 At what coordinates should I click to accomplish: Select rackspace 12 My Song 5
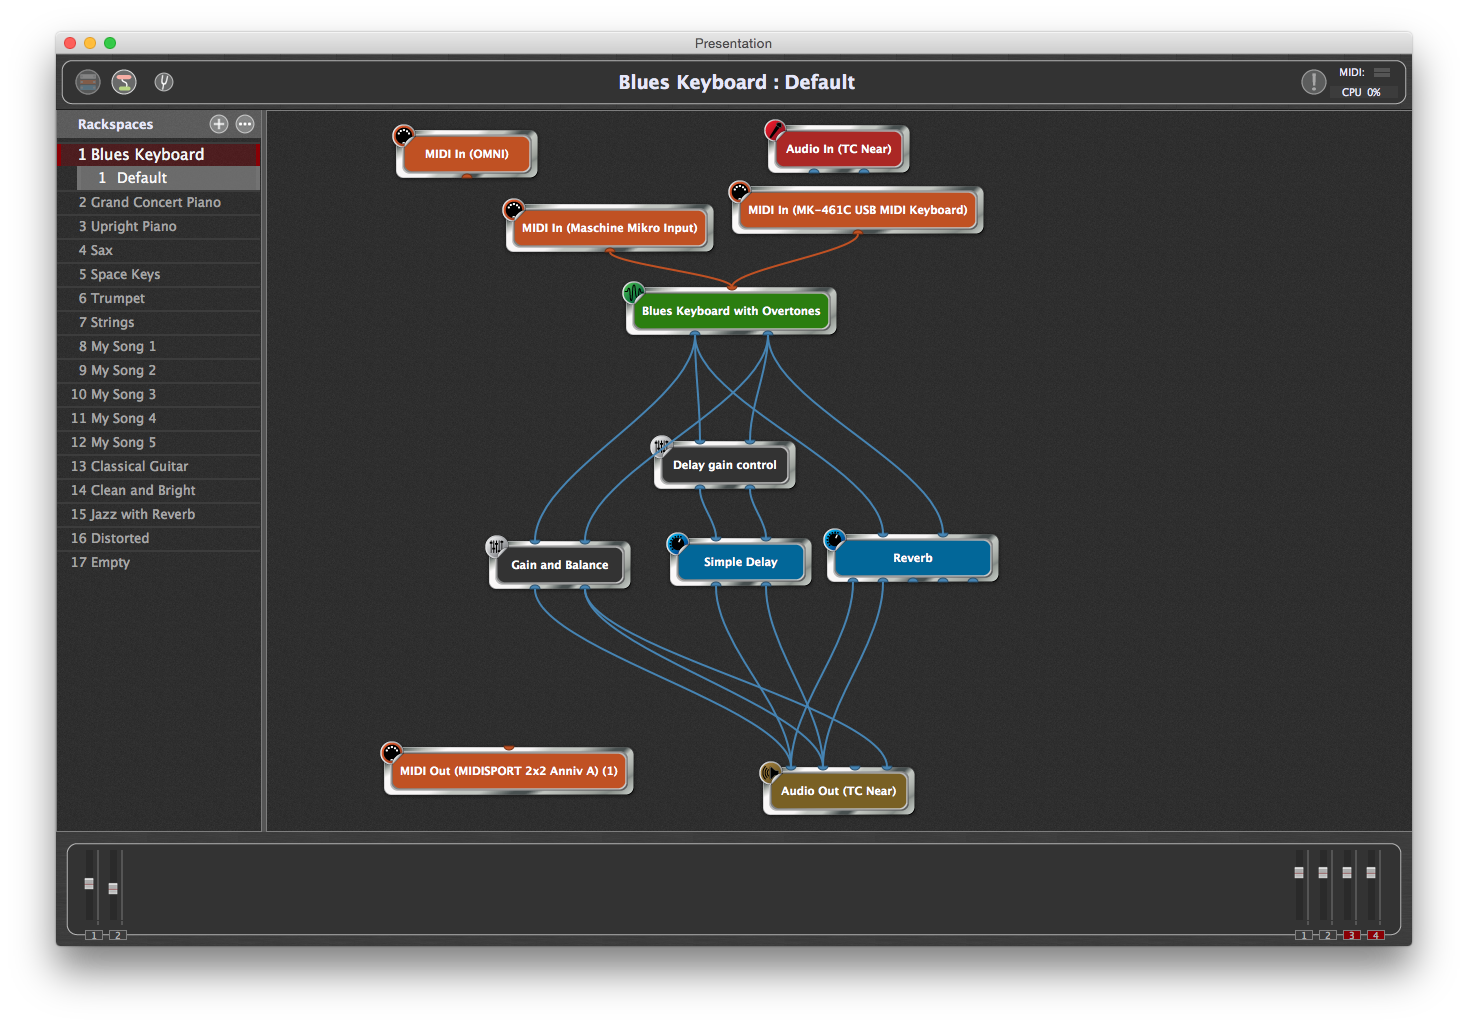[159, 442]
